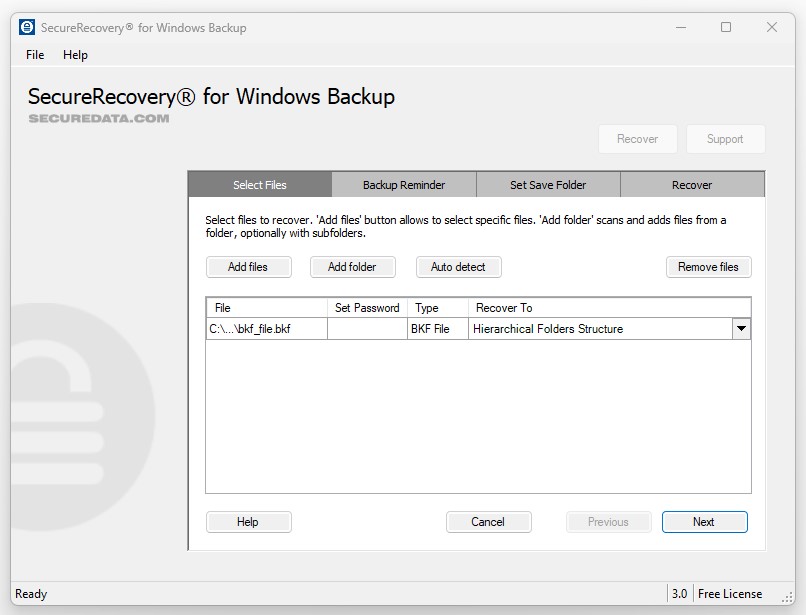Click the resize grip in status bar corner

787,597
